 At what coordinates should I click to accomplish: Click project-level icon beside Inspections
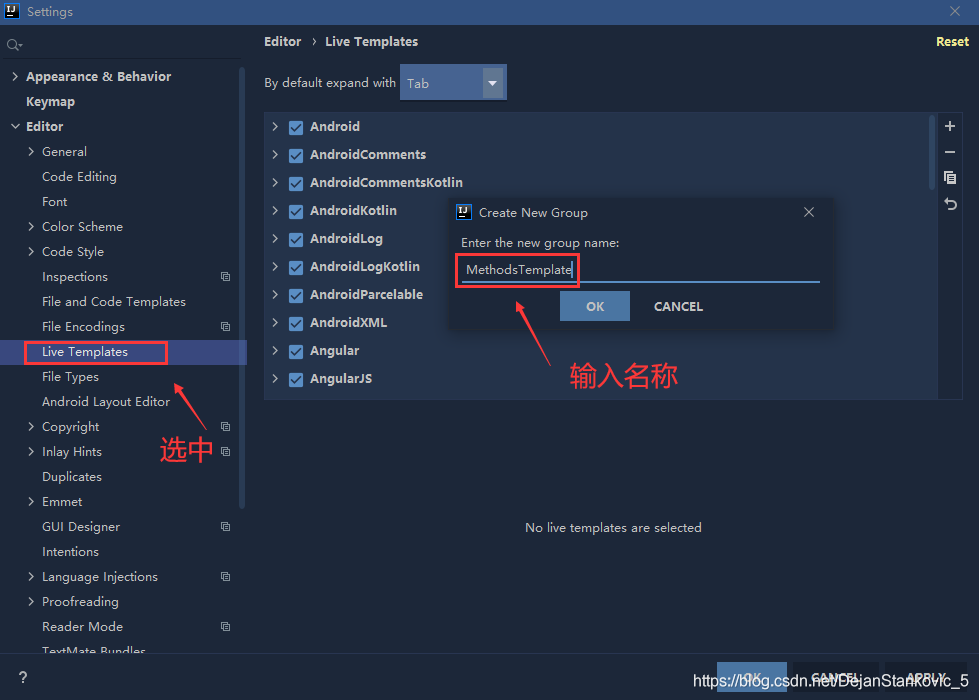[x=225, y=277]
